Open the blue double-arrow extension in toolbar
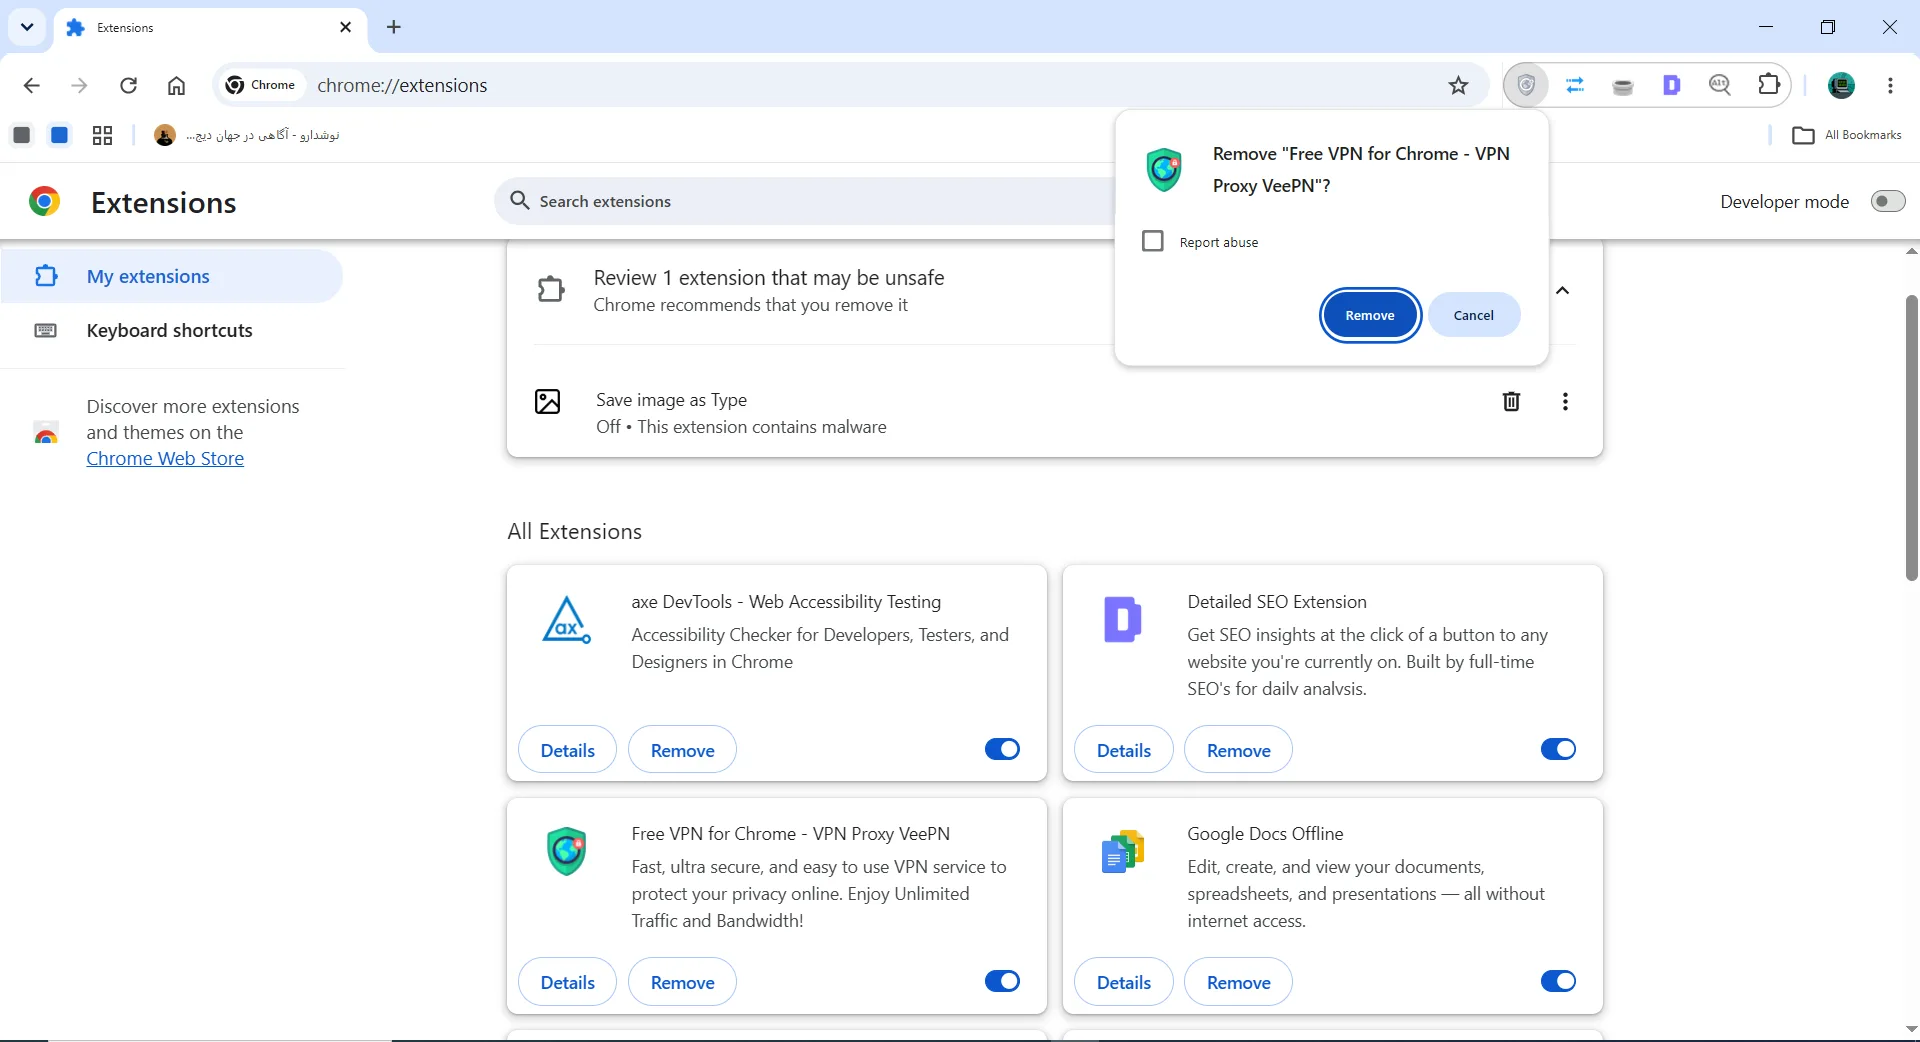The width and height of the screenshot is (1920, 1042). (x=1575, y=85)
